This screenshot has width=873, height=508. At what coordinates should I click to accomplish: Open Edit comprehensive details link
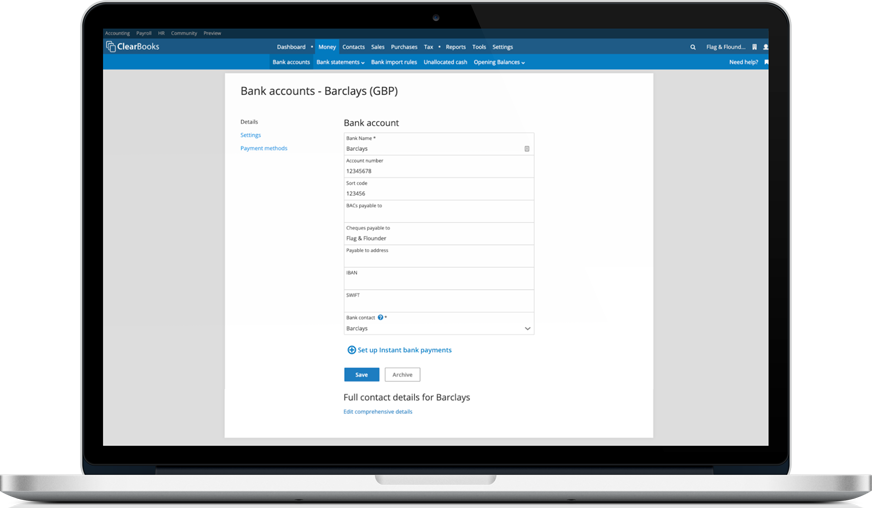(x=377, y=412)
